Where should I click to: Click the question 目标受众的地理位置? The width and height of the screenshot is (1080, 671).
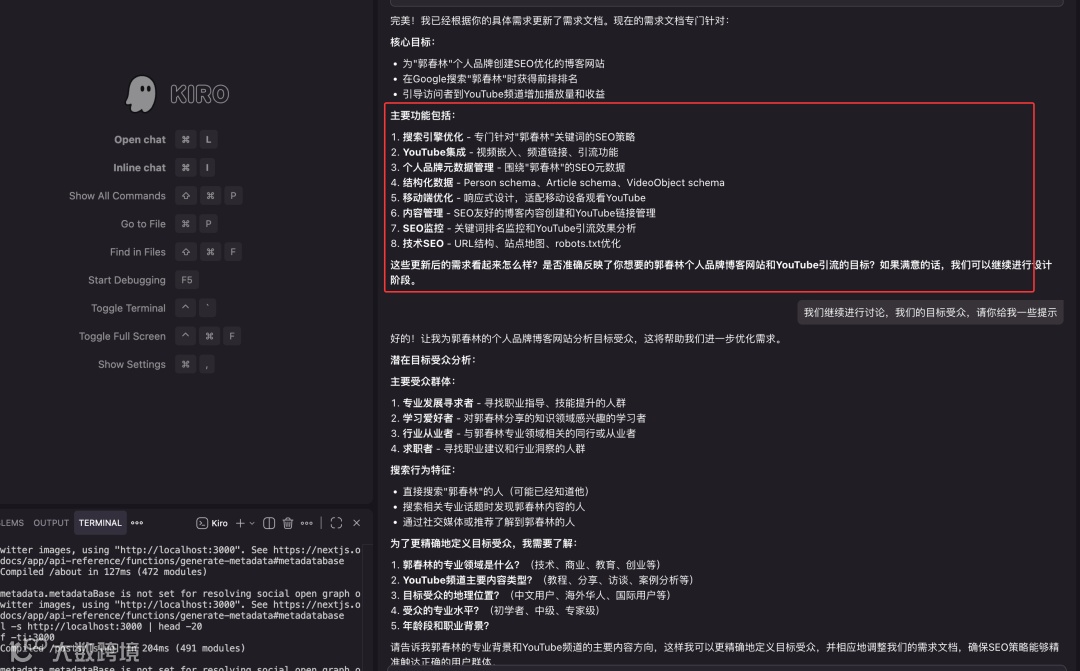click(x=532, y=595)
